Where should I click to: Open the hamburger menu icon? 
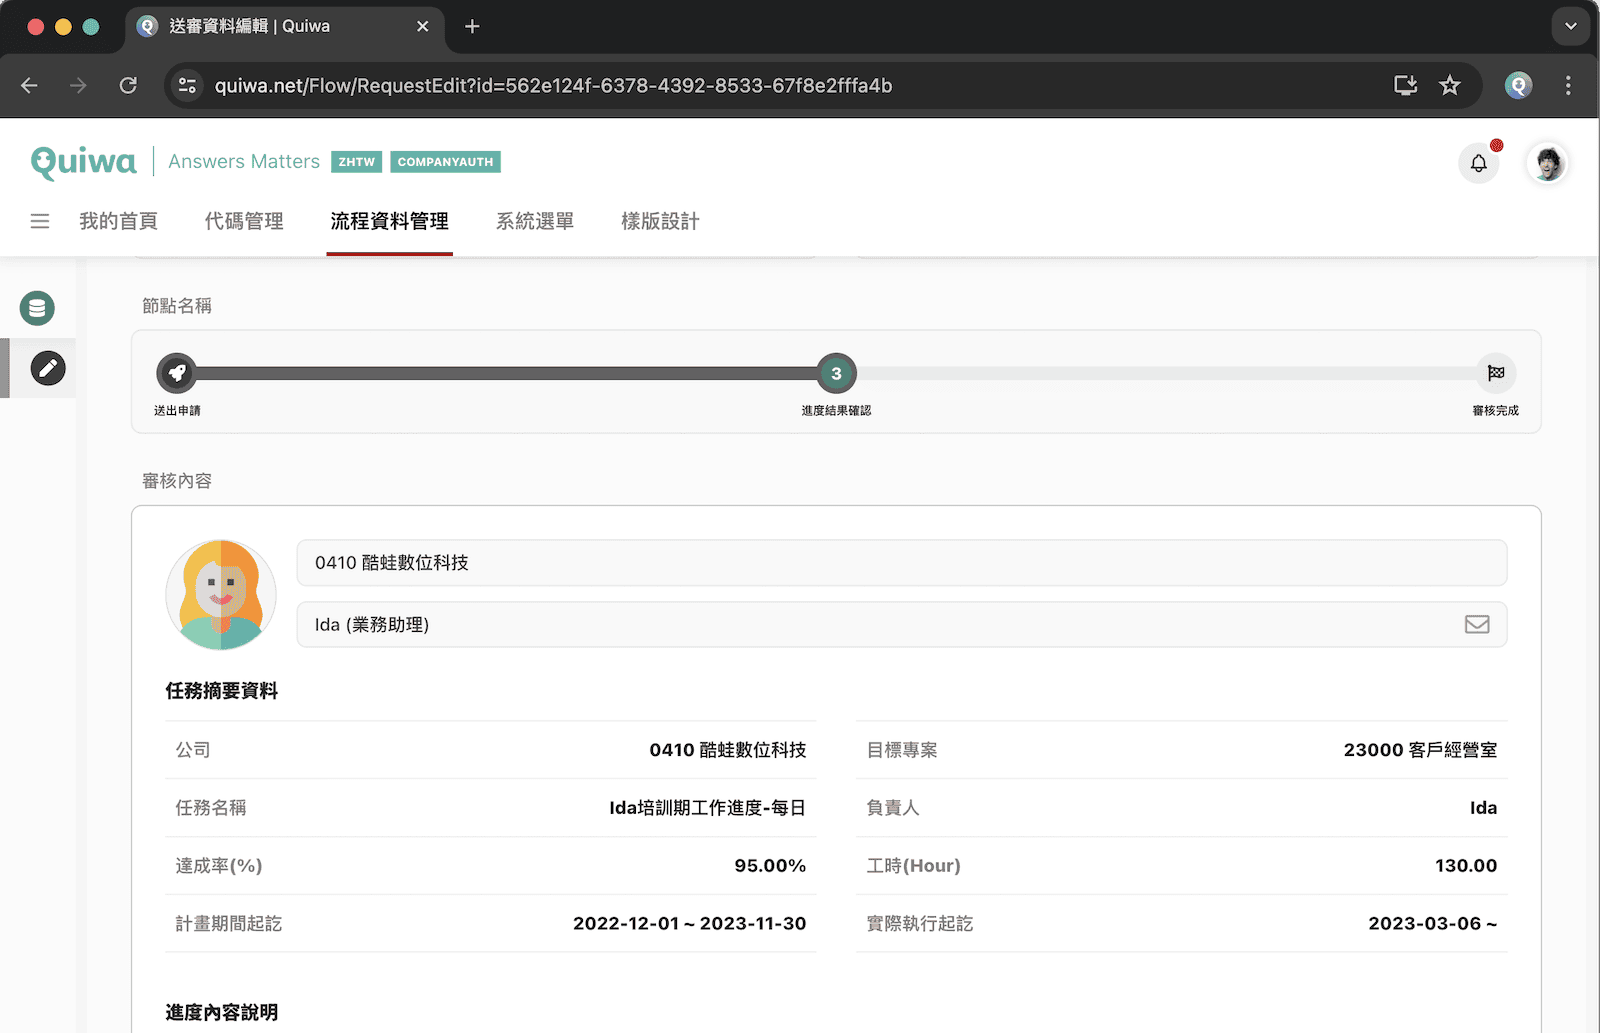40,221
